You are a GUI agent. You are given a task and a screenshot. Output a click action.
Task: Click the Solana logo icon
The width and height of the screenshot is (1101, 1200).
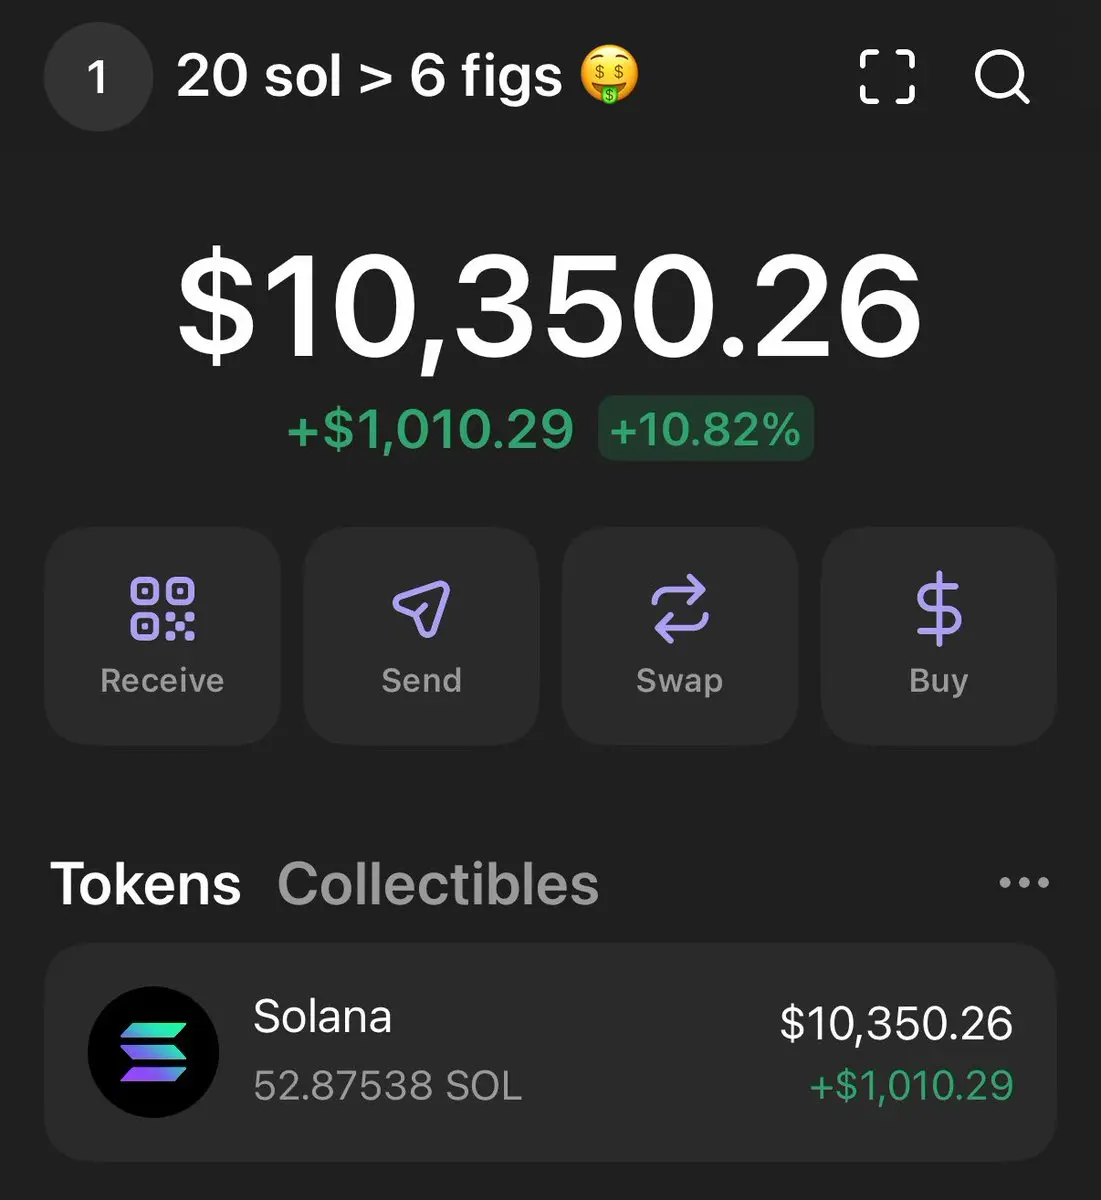pyautogui.click(x=153, y=1052)
